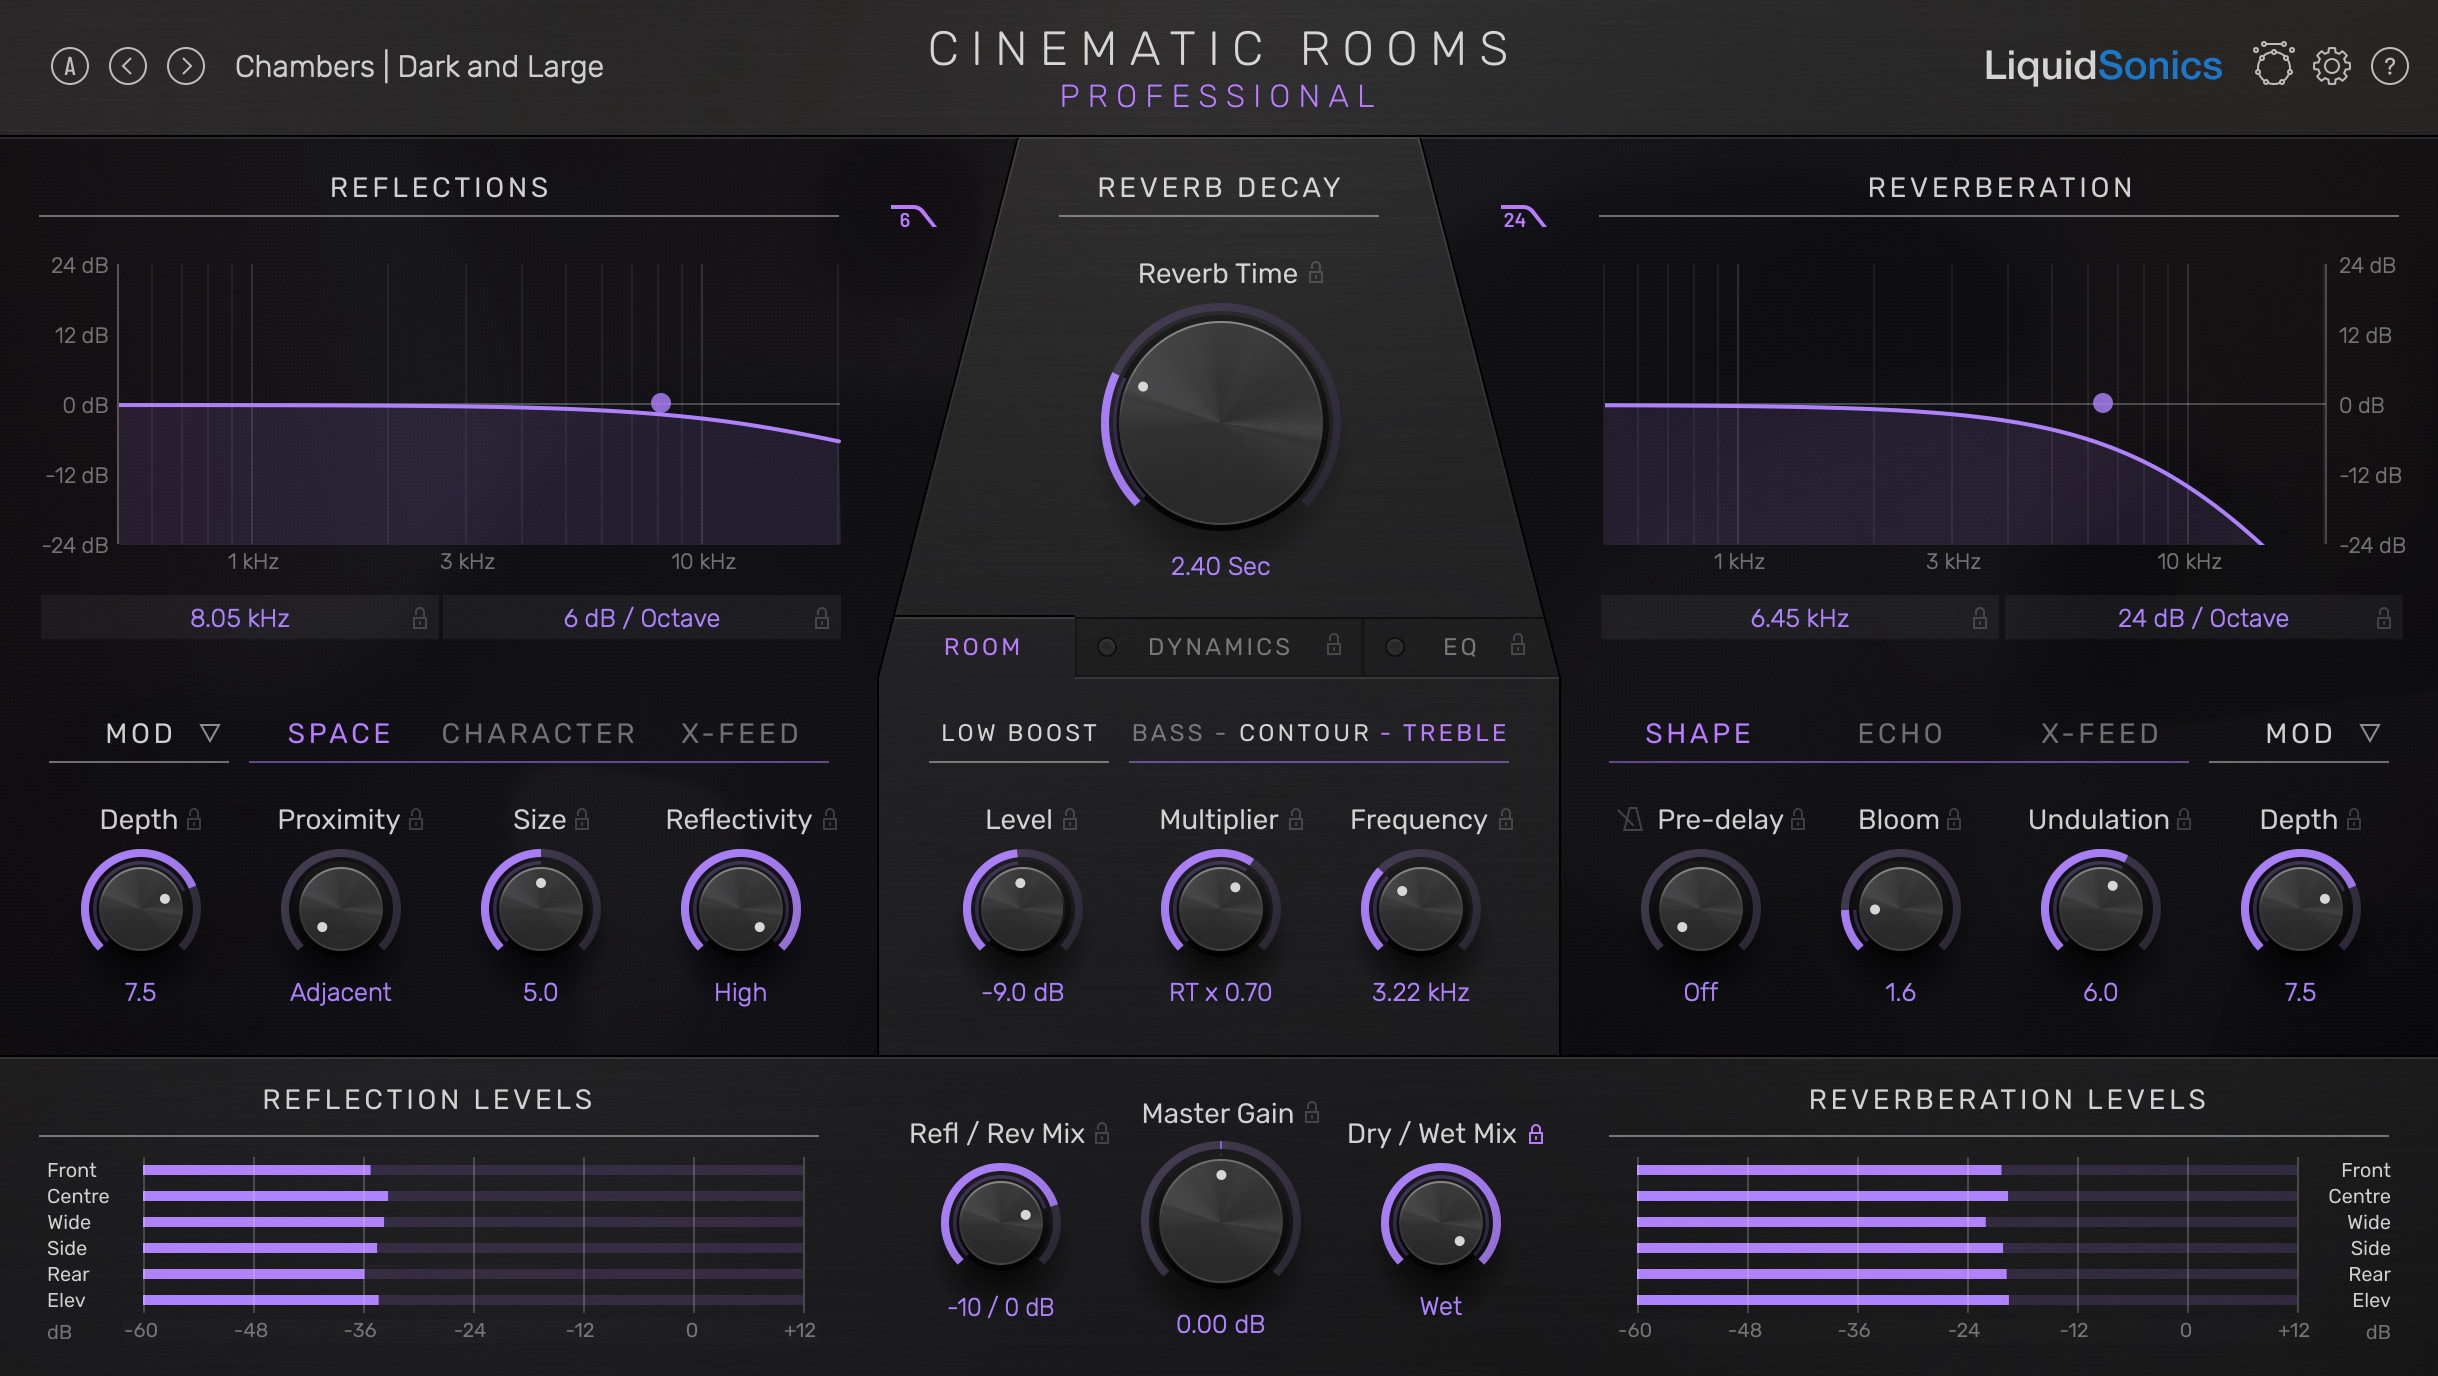The height and width of the screenshot is (1376, 2438).
Task: Open the help question mark
Action: point(2389,67)
